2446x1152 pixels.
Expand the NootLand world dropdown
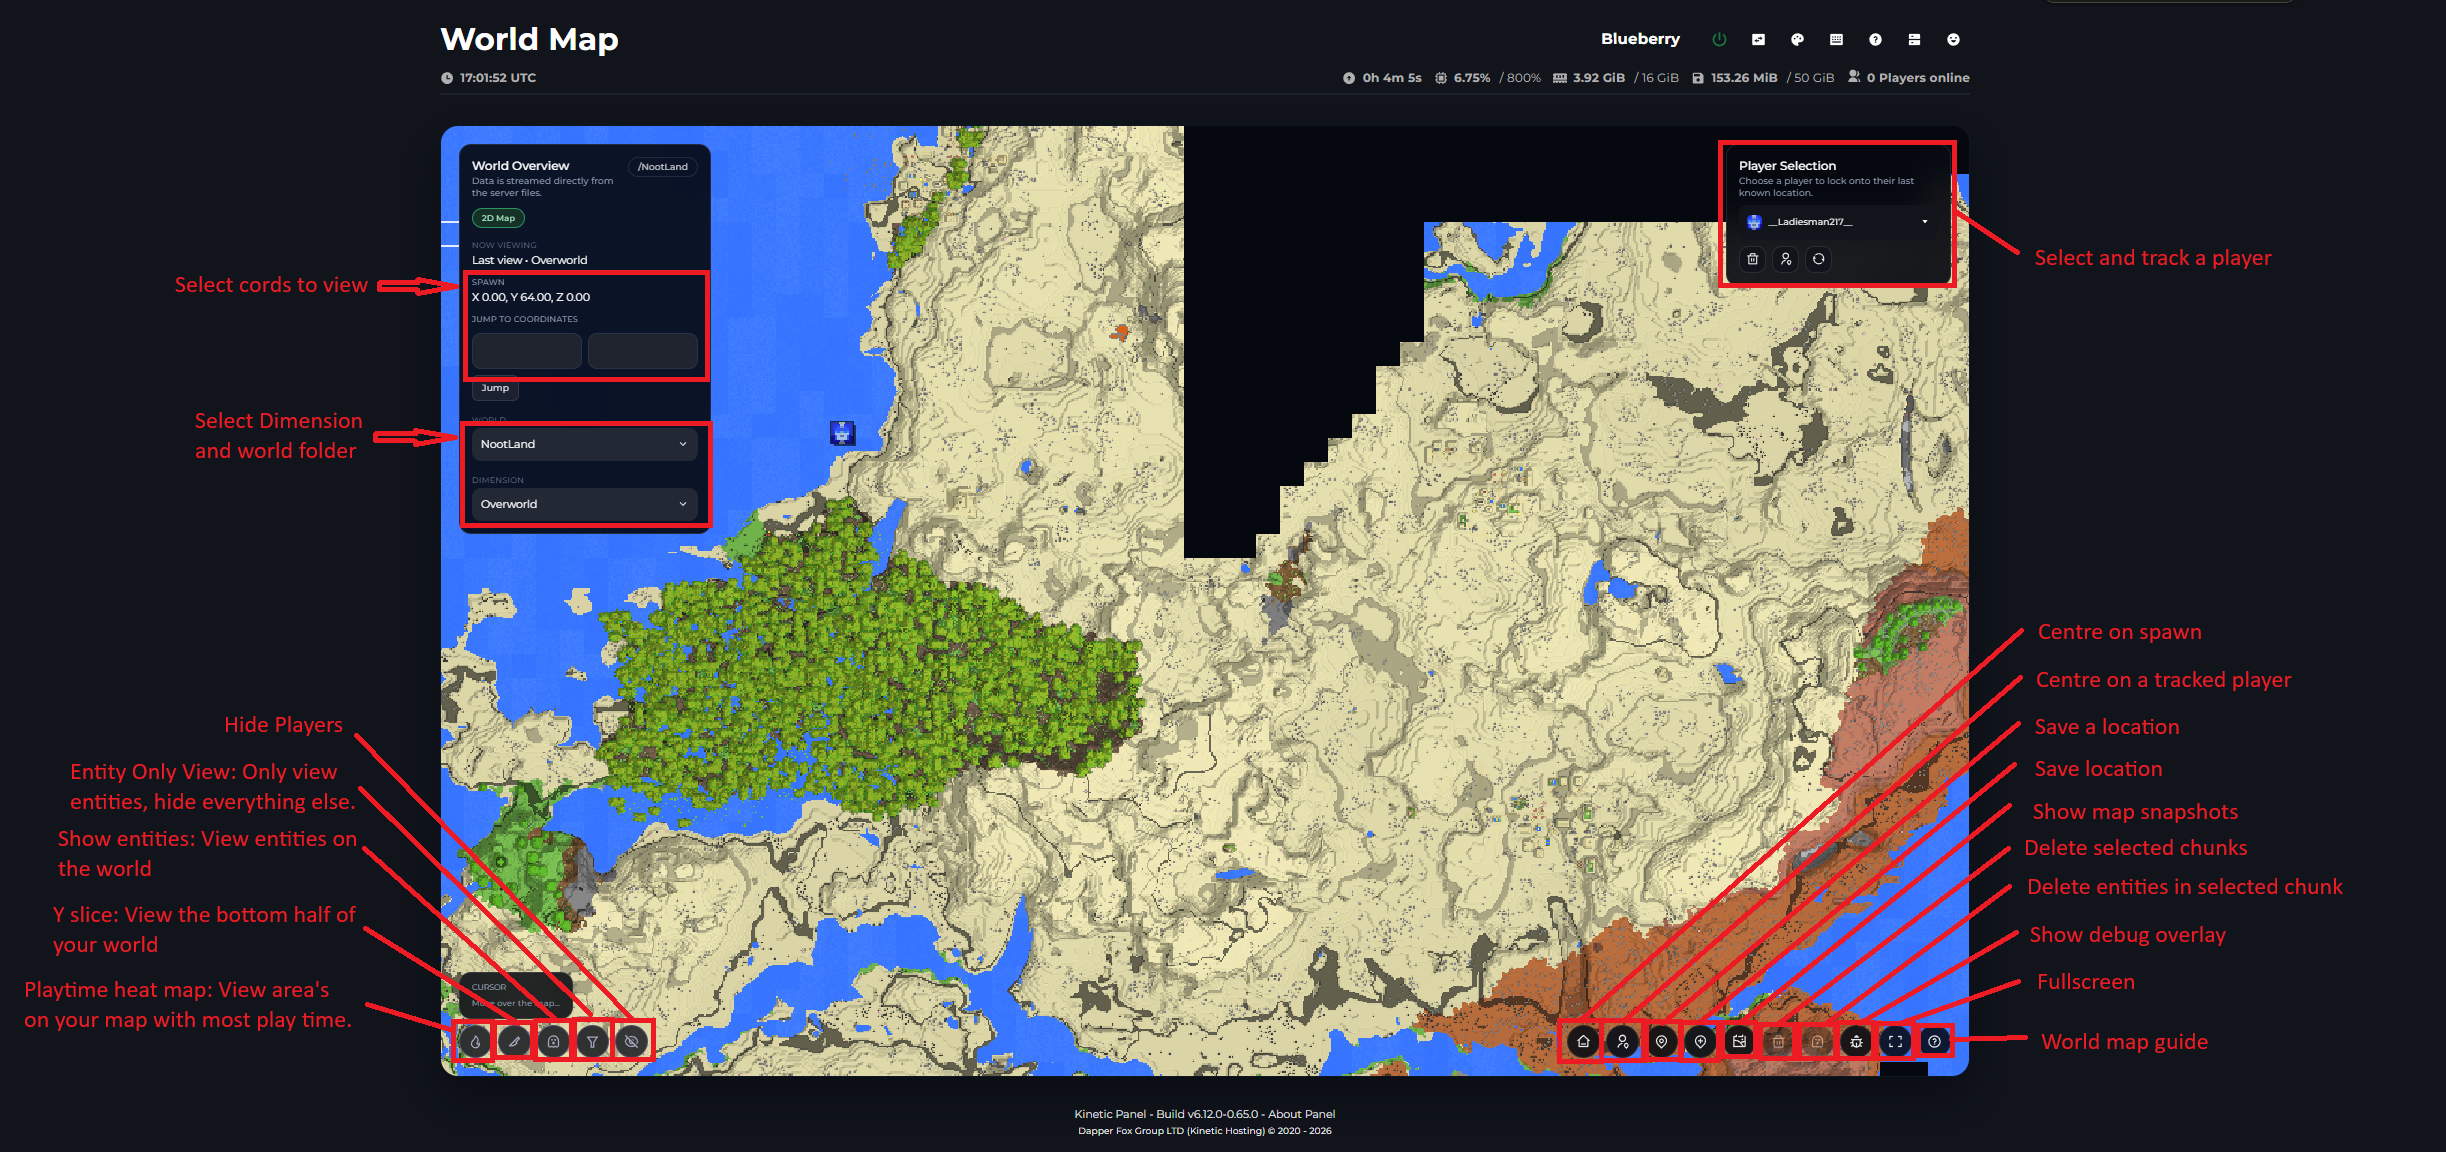pos(584,444)
